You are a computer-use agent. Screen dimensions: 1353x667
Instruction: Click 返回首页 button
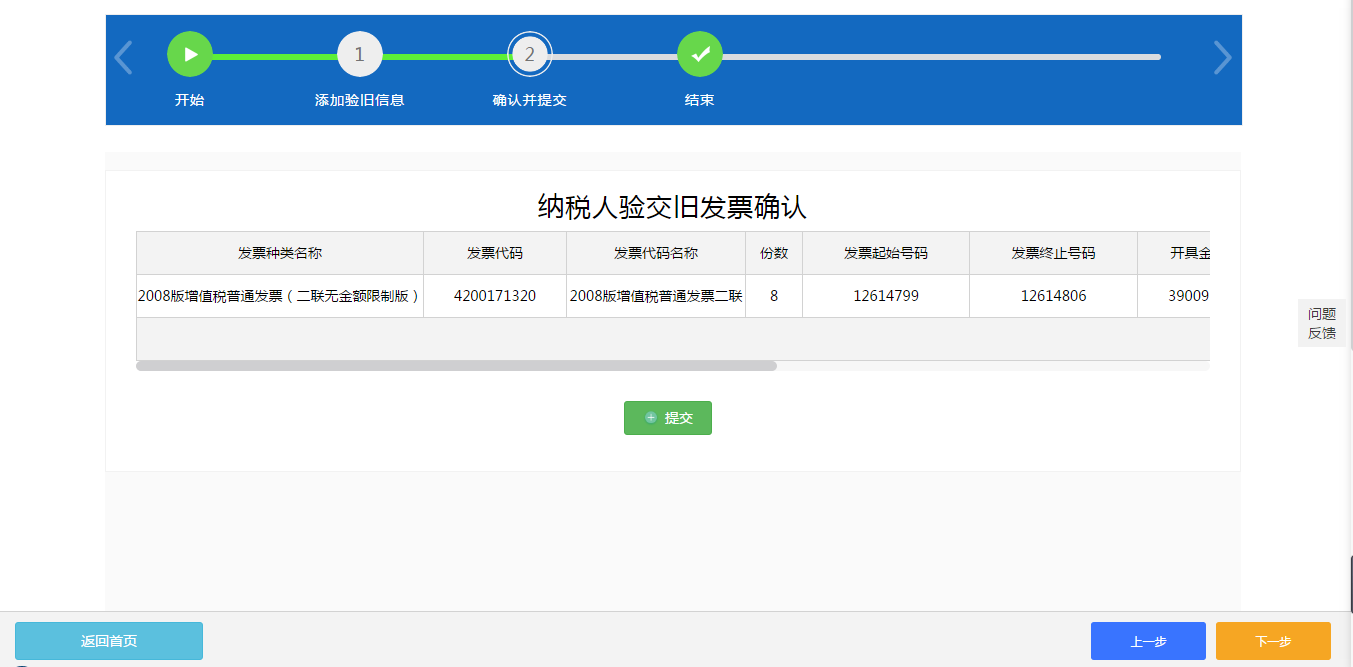point(109,641)
